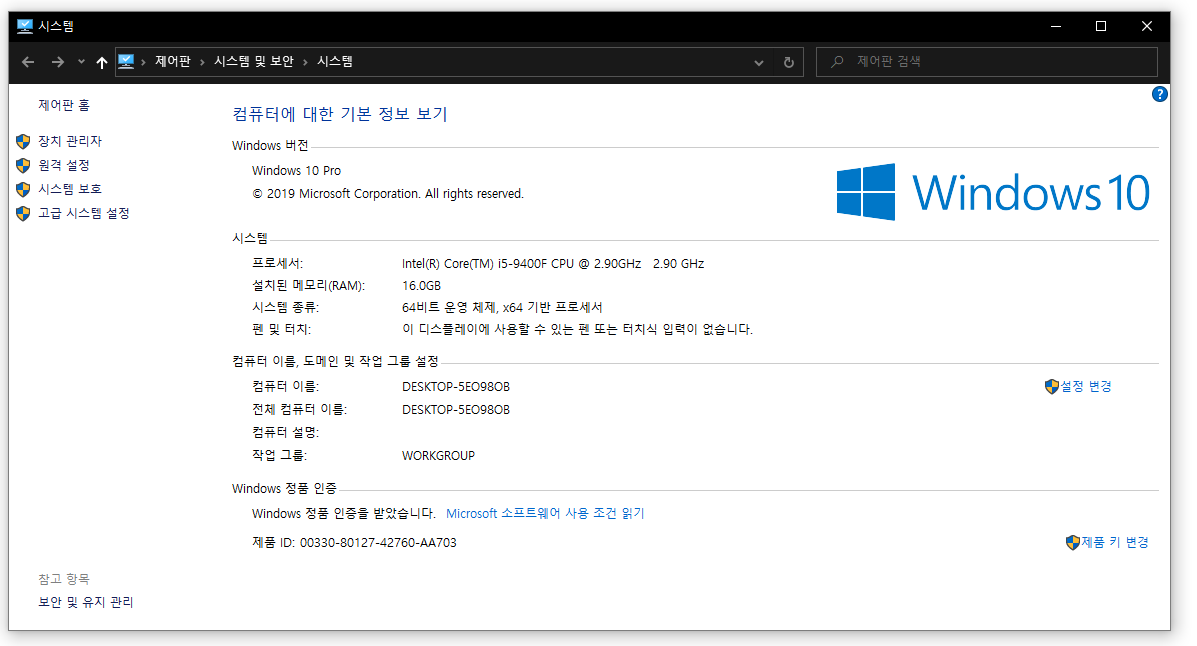Click shield icon beside 고급 시스템 설정
Viewport: 1197px width, 646px height.
click(23, 213)
